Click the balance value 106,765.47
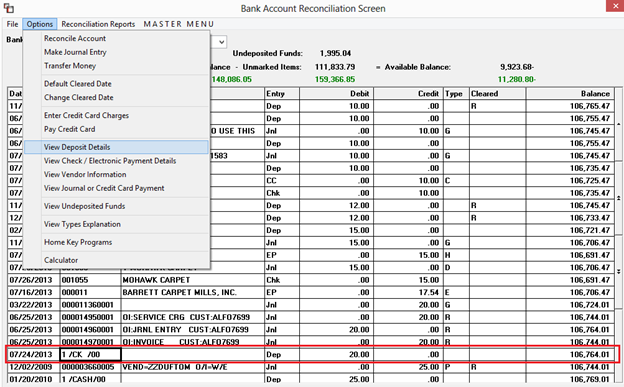This screenshot has width=624, height=387. coord(589,106)
